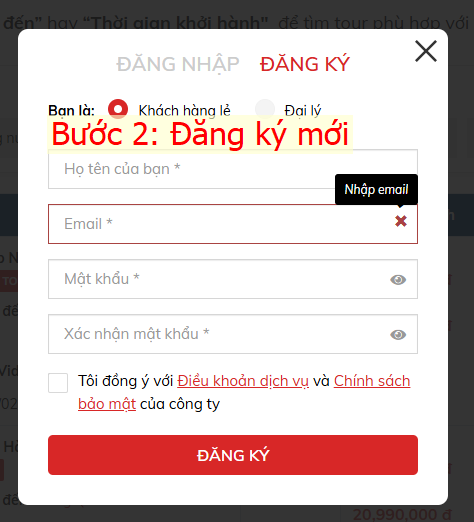Viewport: 474px width, 522px height.
Task: Show password with Mật khẩu eye icon
Action: (x=398, y=280)
